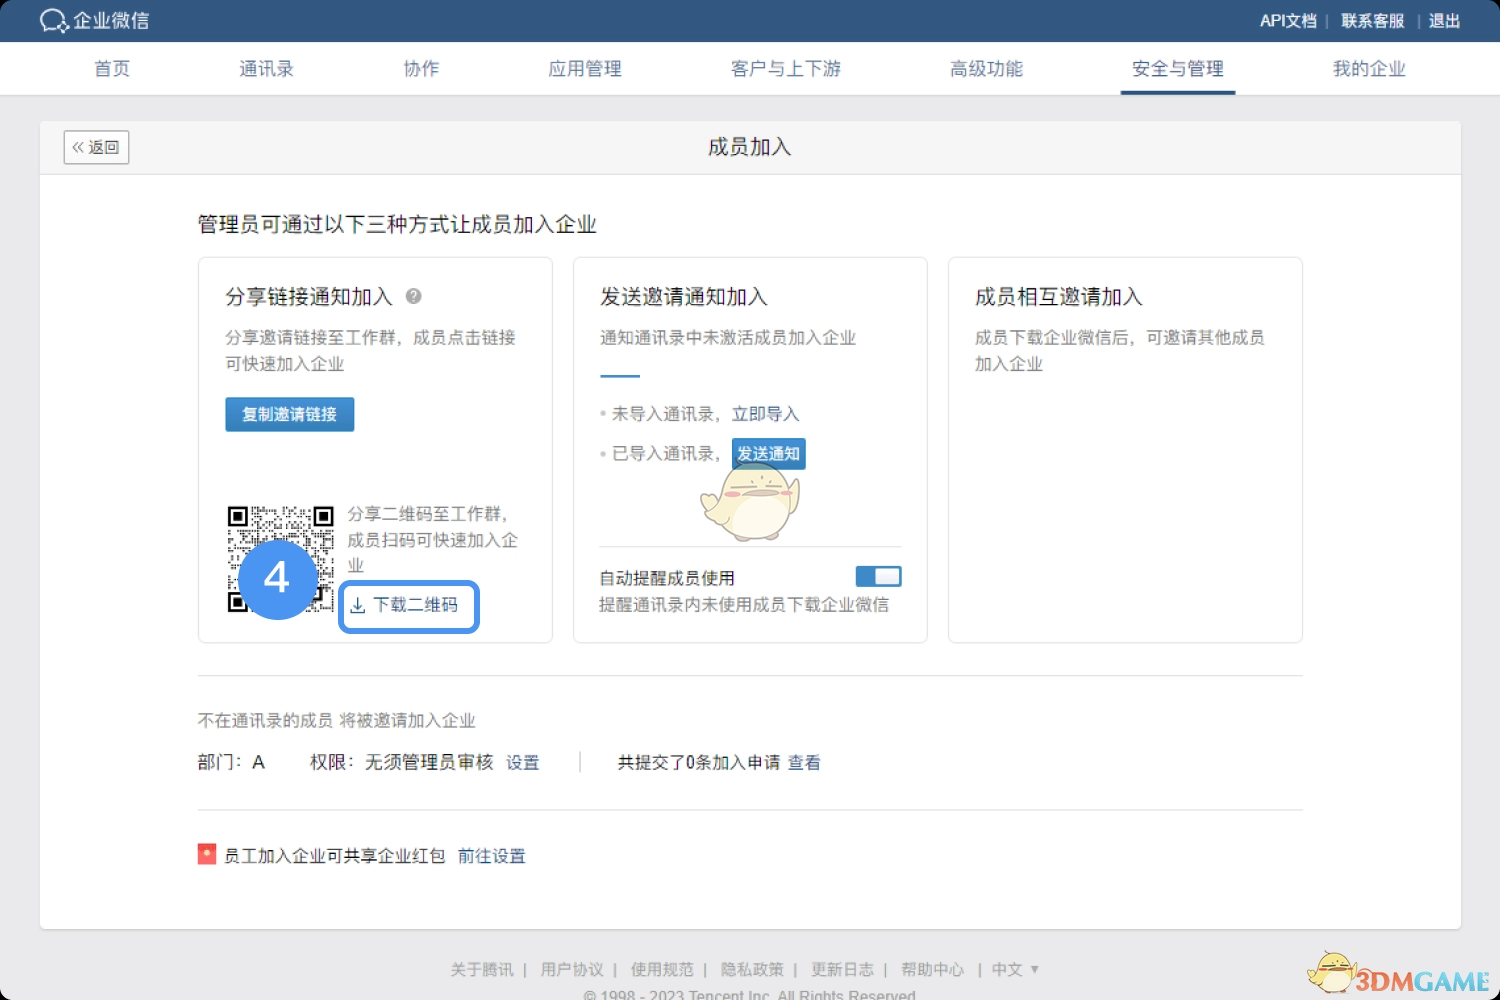Click the 立即导入 link
This screenshot has height=1000, width=1500.
tap(765, 414)
